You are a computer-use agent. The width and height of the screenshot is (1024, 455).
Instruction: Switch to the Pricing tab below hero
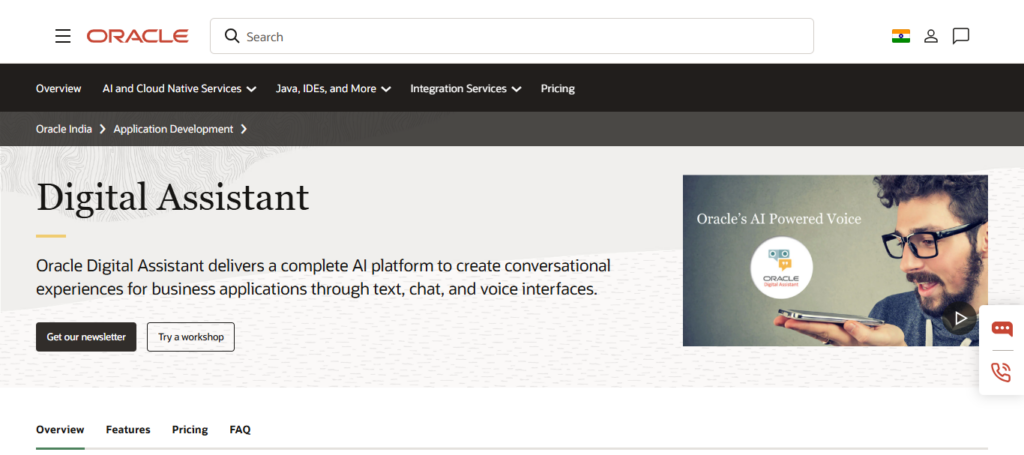click(x=190, y=430)
